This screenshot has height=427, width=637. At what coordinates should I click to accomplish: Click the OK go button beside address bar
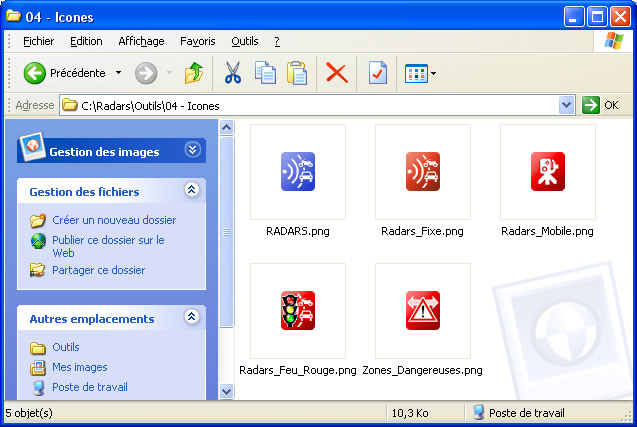tap(601, 105)
